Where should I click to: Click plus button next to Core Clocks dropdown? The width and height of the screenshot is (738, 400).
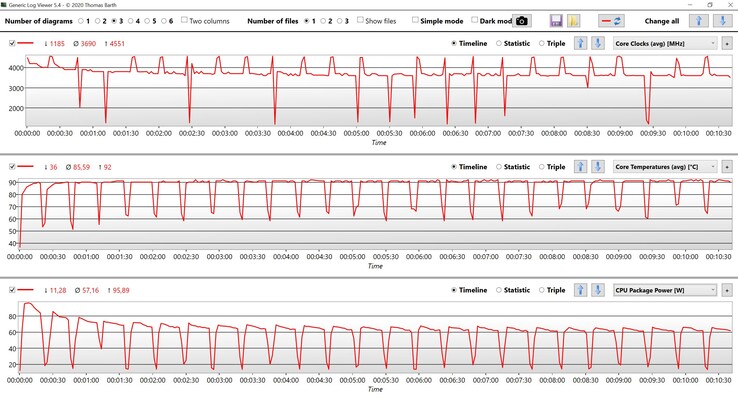(x=727, y=43)
